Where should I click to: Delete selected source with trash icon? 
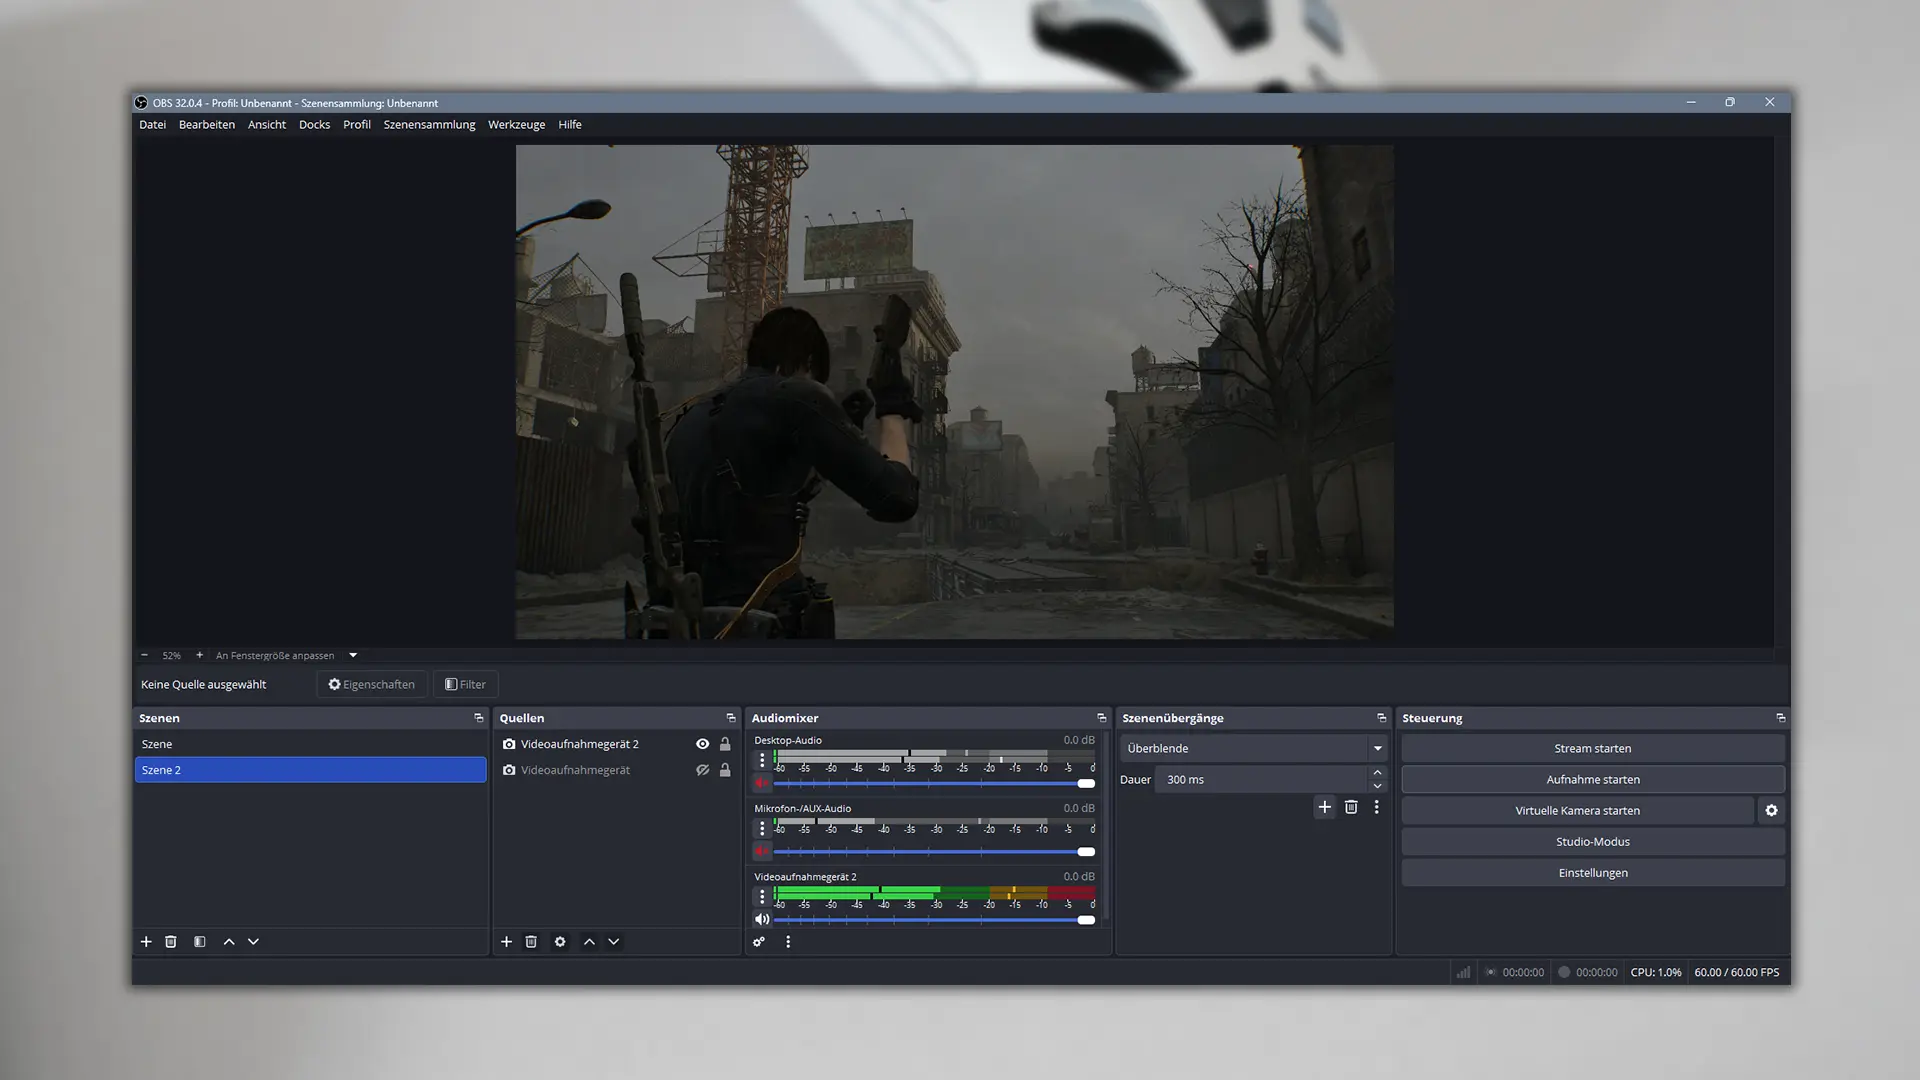point(531,942)
